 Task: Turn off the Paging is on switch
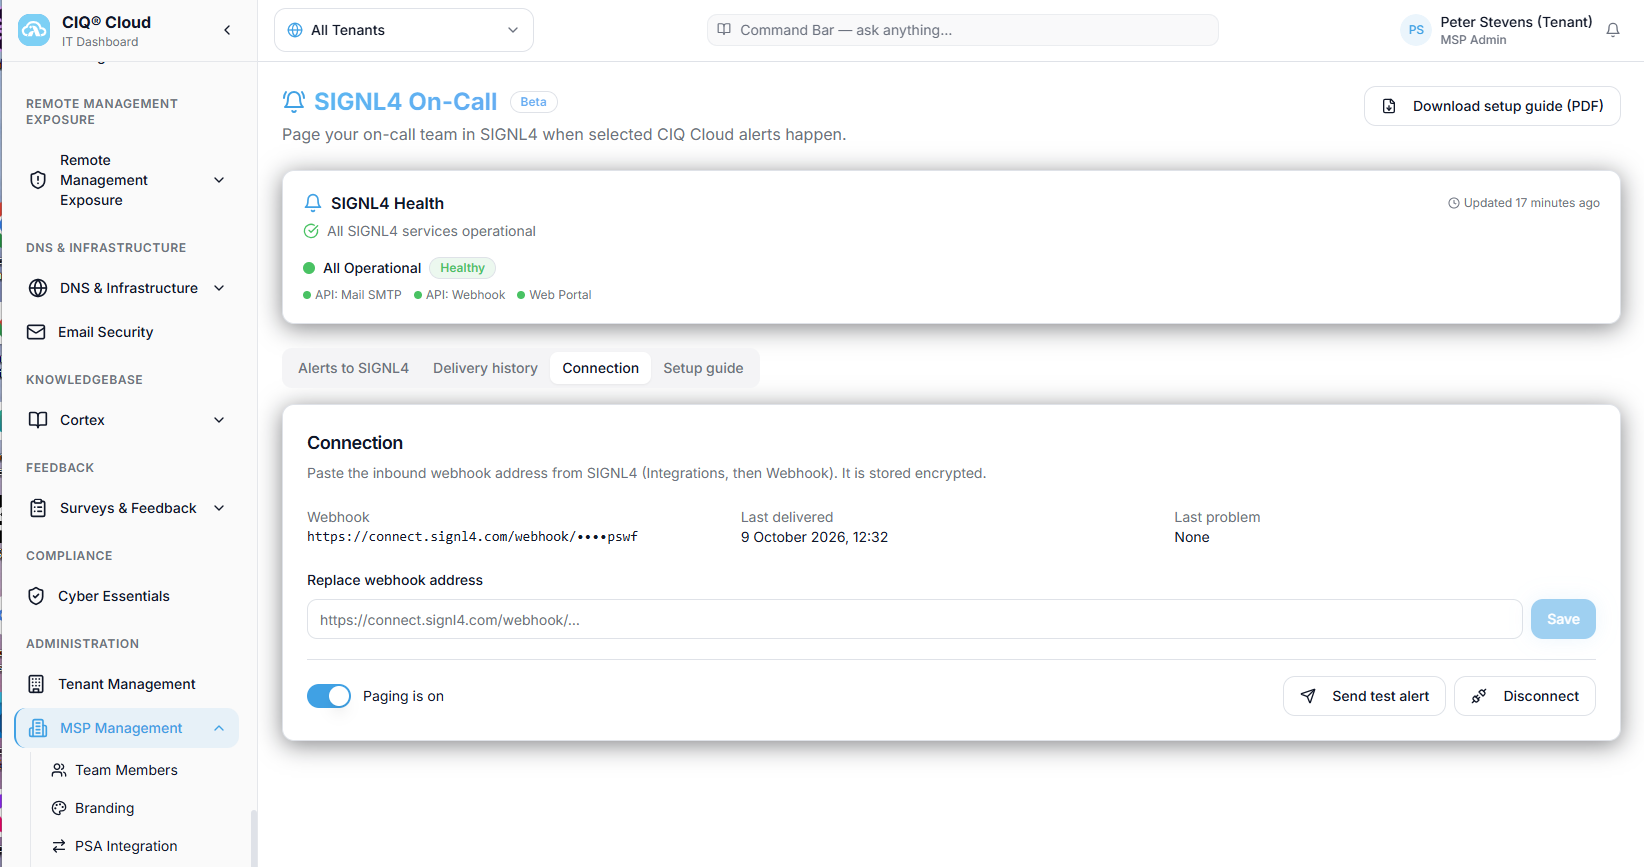tap(329, 696)
